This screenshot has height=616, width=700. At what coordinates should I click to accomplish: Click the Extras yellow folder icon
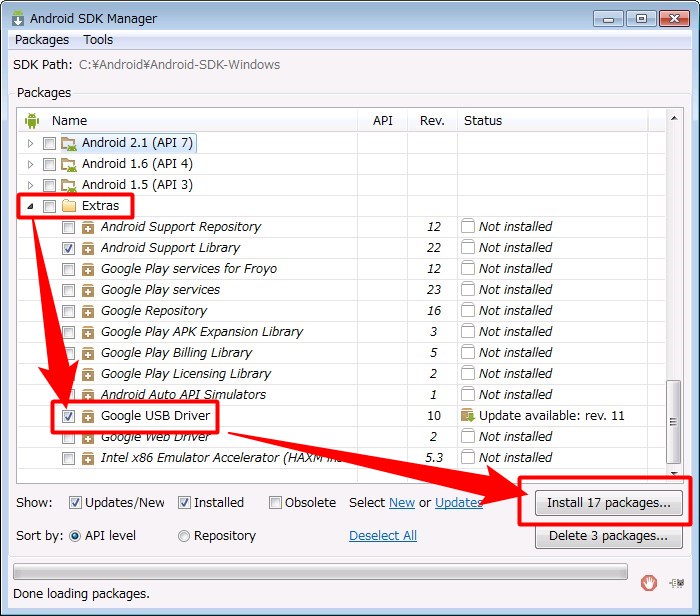69,206
